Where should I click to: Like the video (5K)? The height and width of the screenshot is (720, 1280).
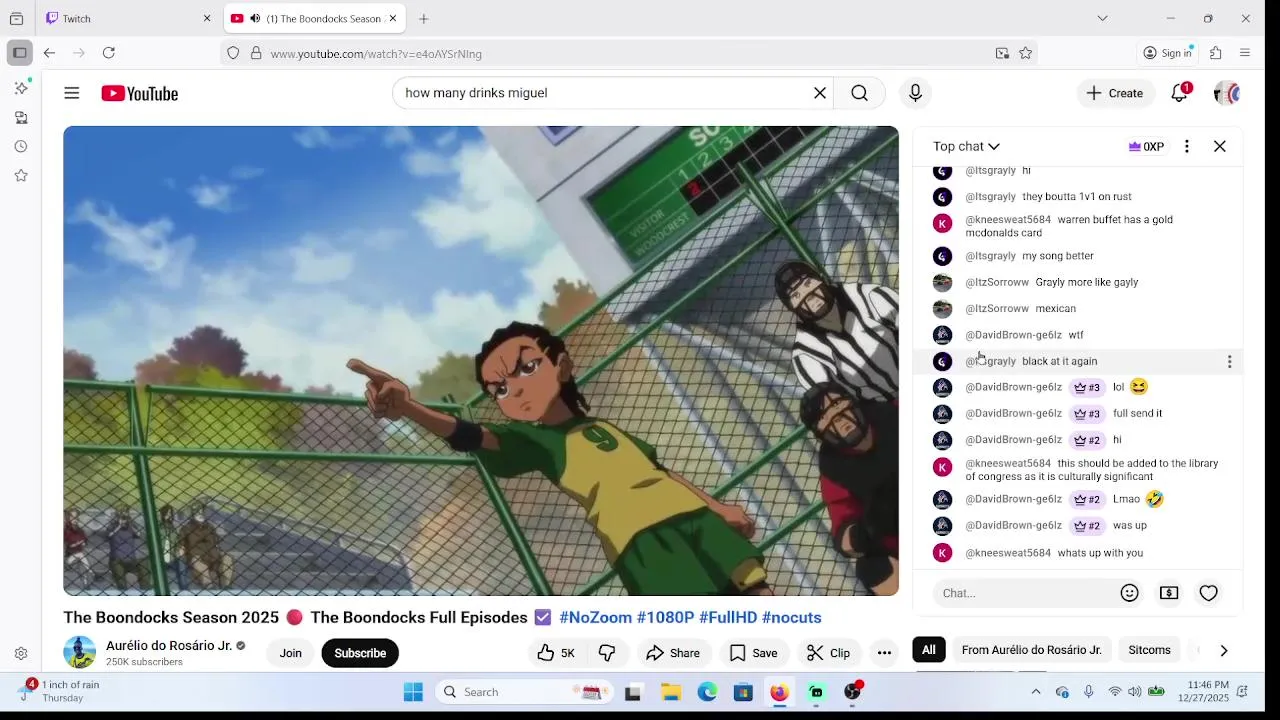click(556, 653)
